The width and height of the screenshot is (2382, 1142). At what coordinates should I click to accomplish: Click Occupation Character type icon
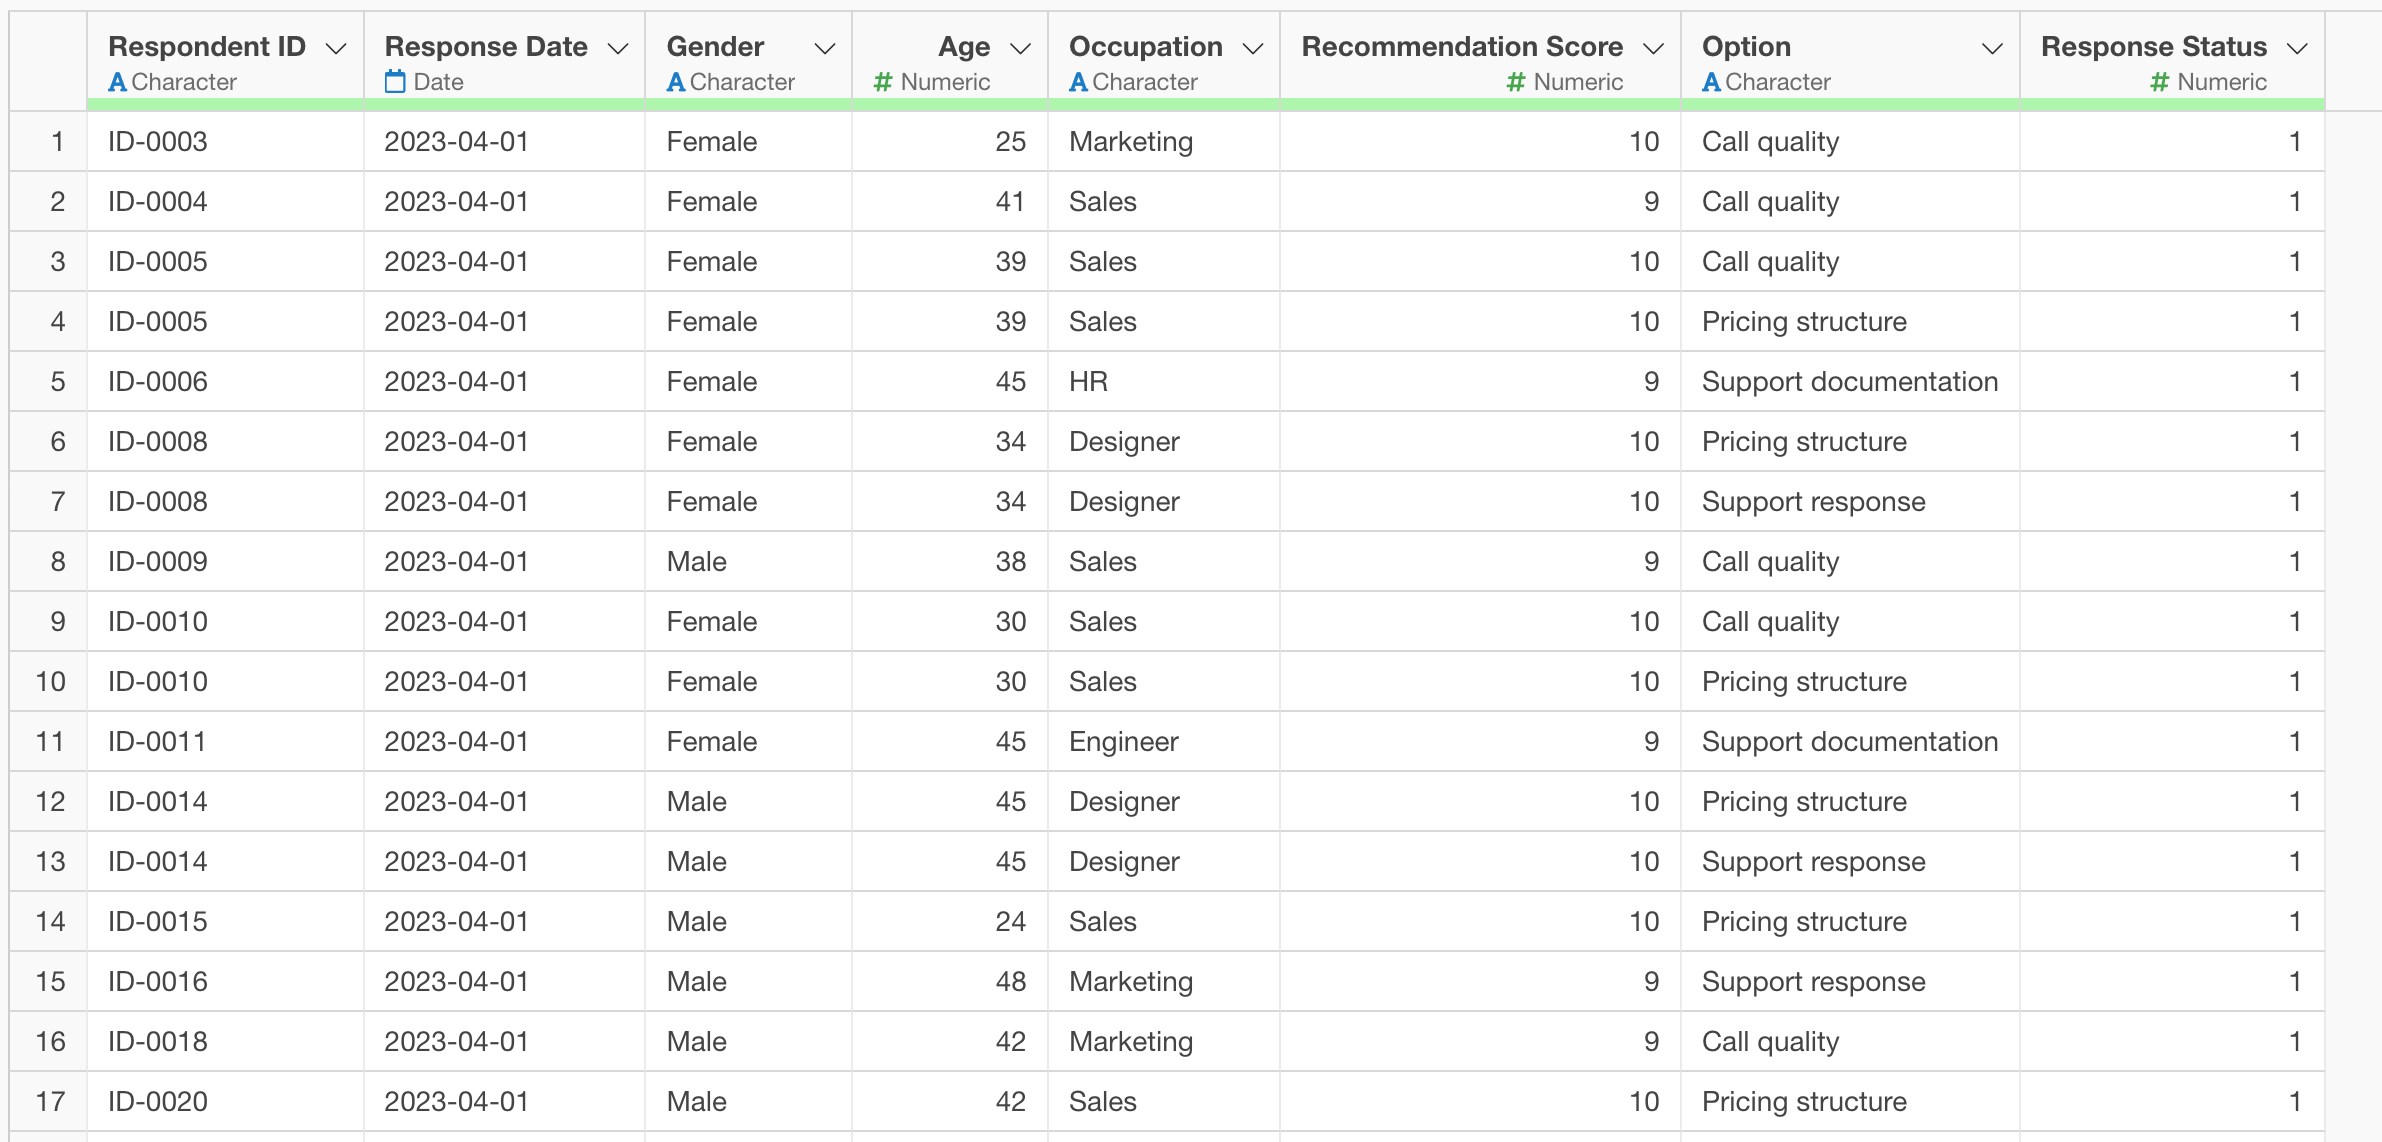pyautogui.click(x=1078, y=82)
